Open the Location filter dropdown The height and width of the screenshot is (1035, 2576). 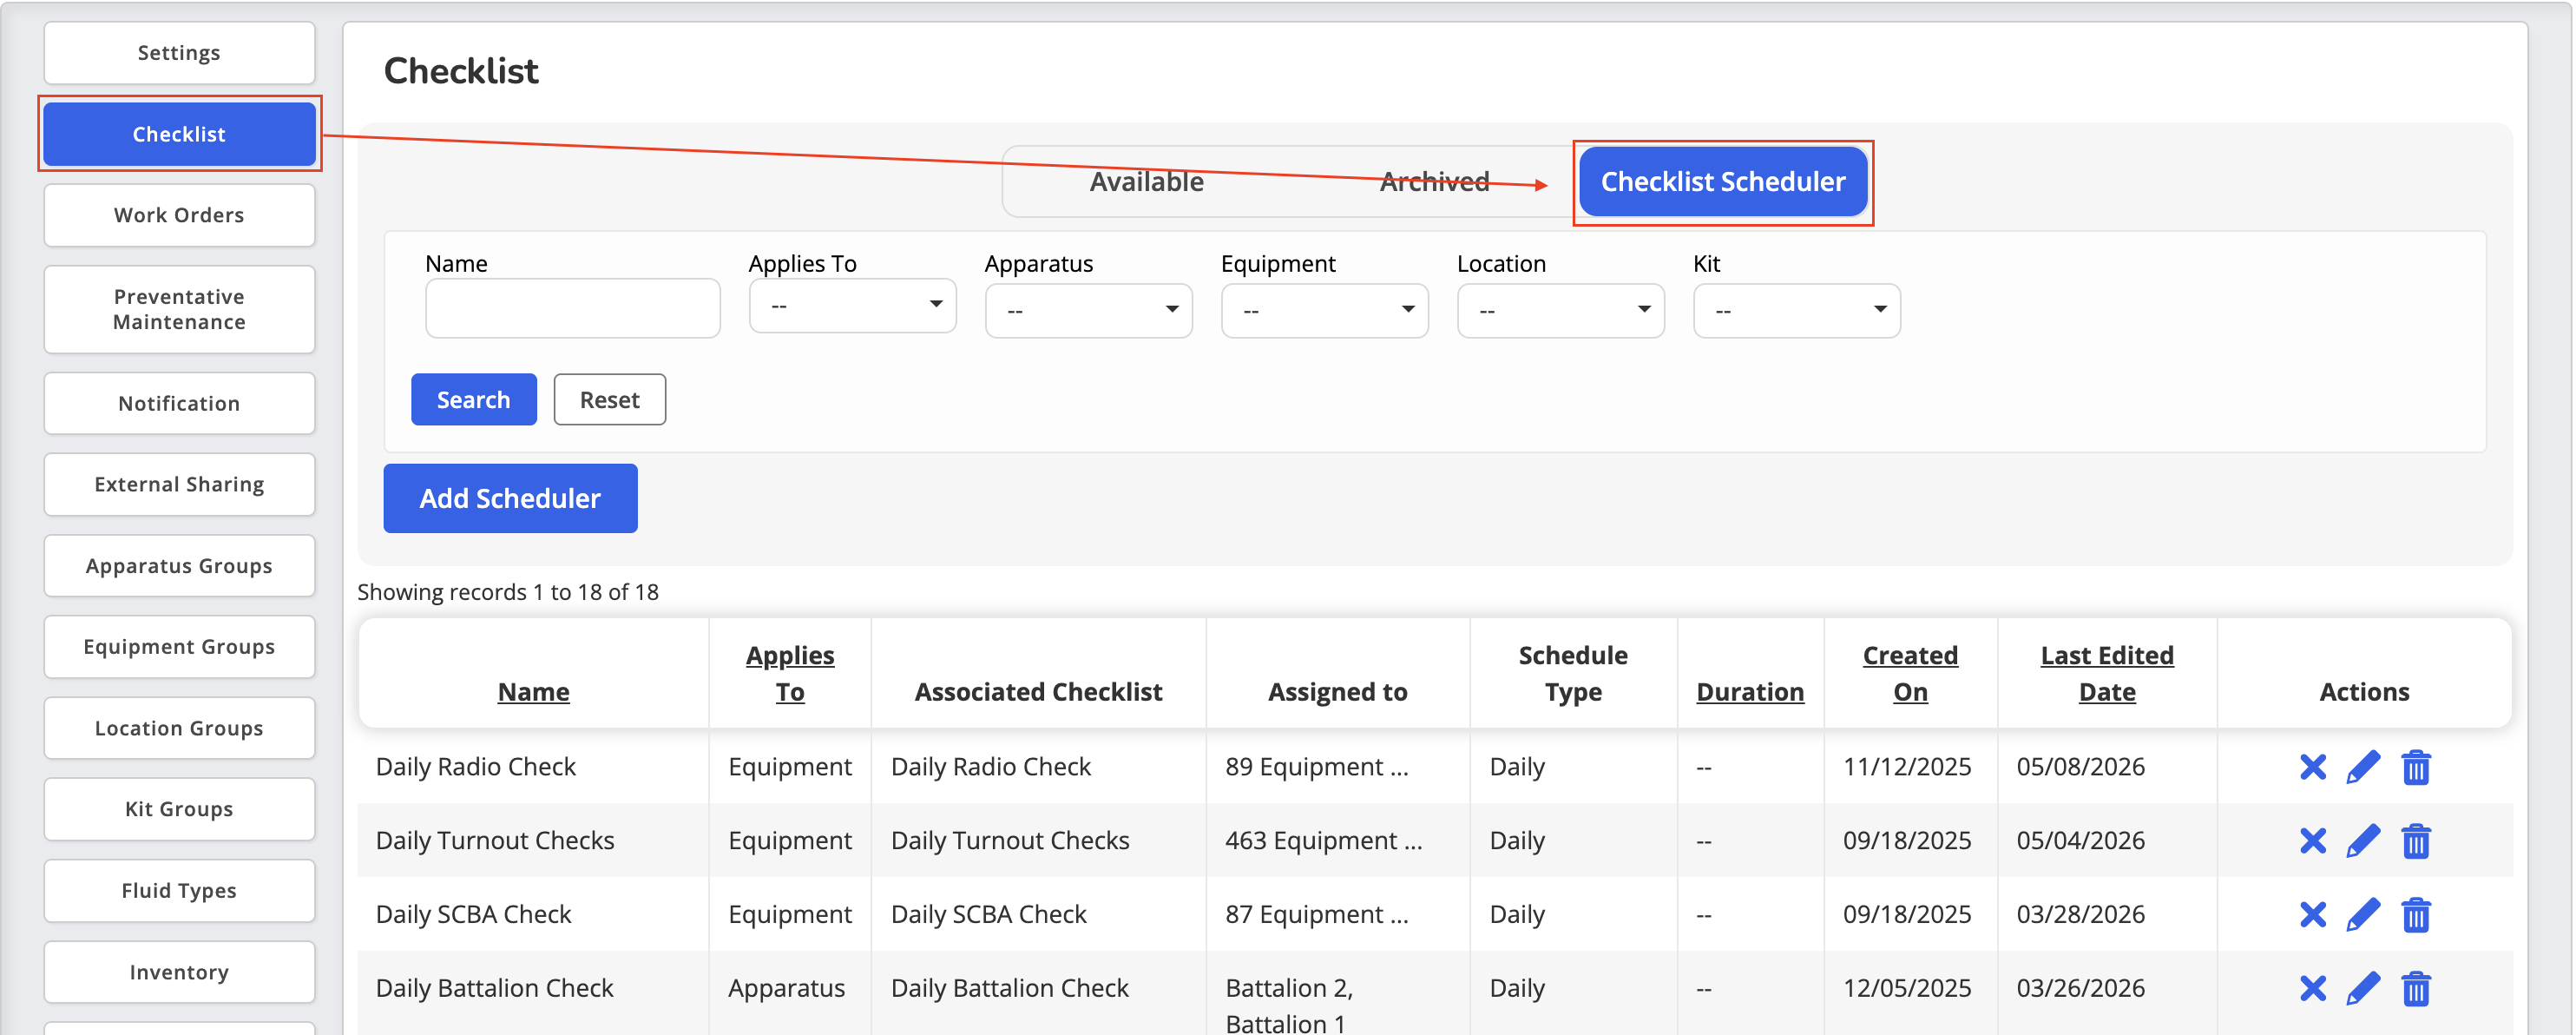coord(1560,311)
